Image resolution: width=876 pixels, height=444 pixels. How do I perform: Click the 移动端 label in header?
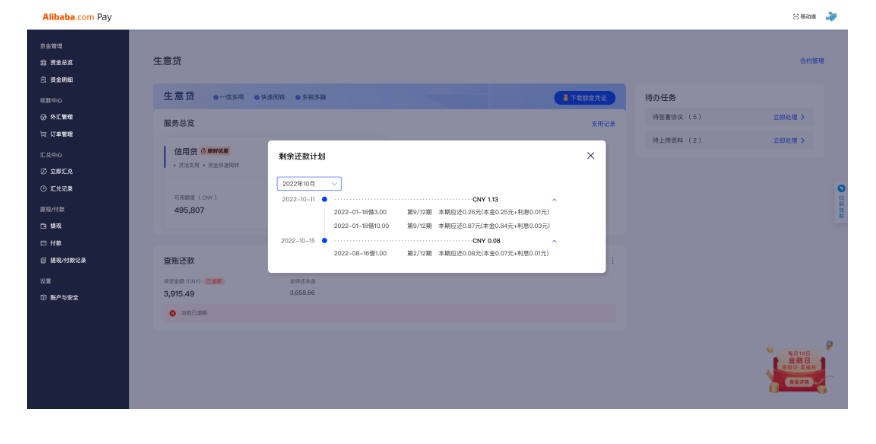pyautogui.click(x=808, y=17)
